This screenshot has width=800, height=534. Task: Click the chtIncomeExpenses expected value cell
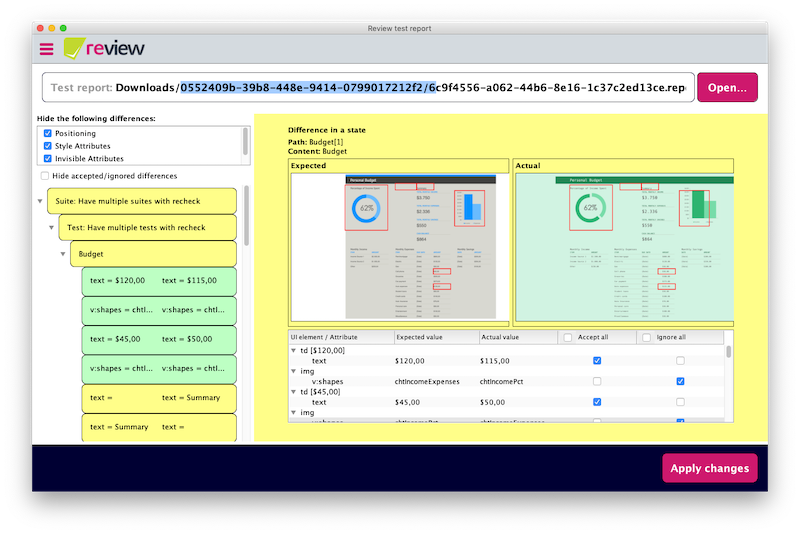coord(427,381)
